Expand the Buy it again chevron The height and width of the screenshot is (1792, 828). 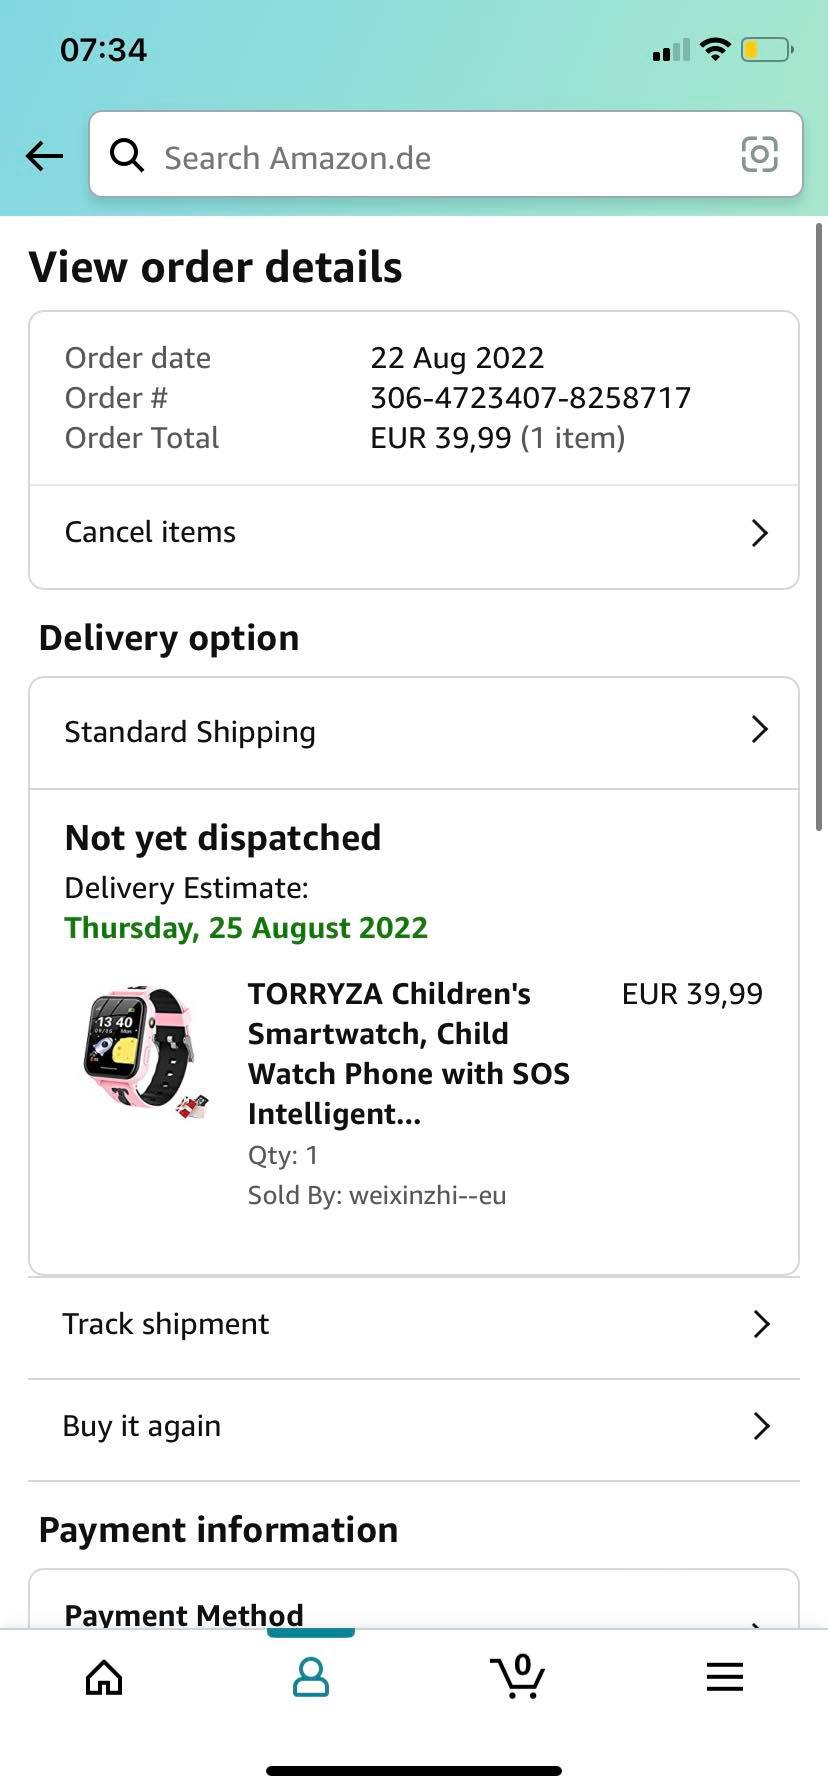[761, 1426]
